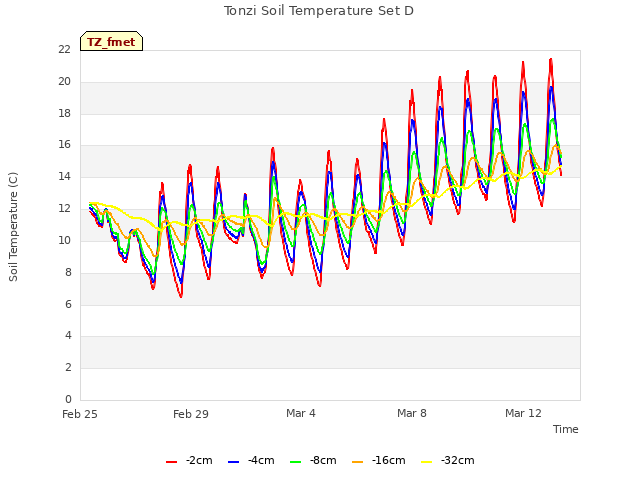
Task: Click the red -2cm legend swatch
Action: tap(171, 462)
